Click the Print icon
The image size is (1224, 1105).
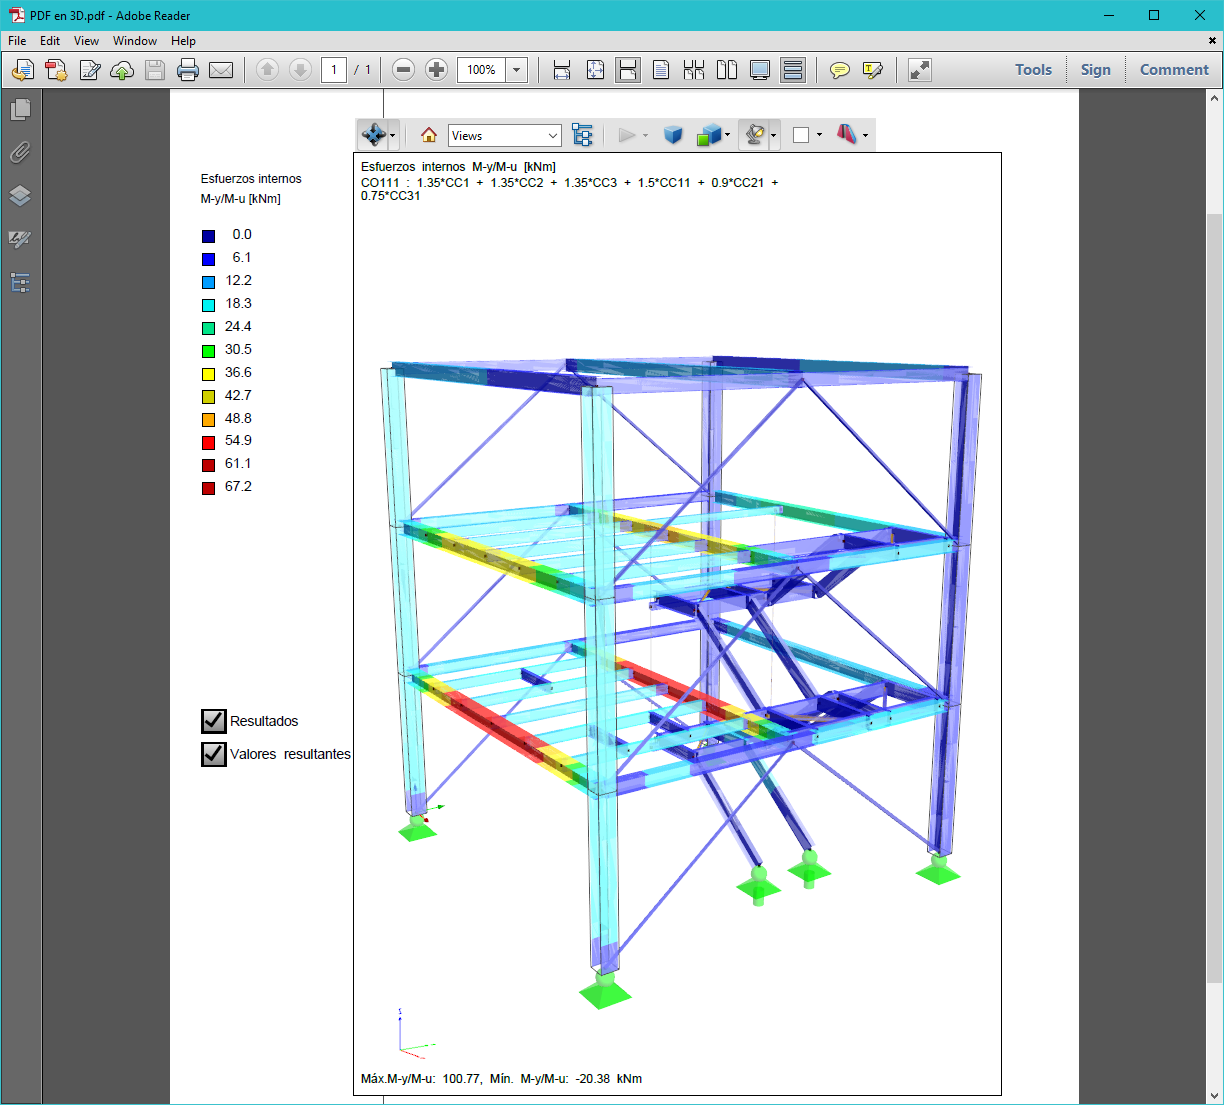click(x=187, y=70)
